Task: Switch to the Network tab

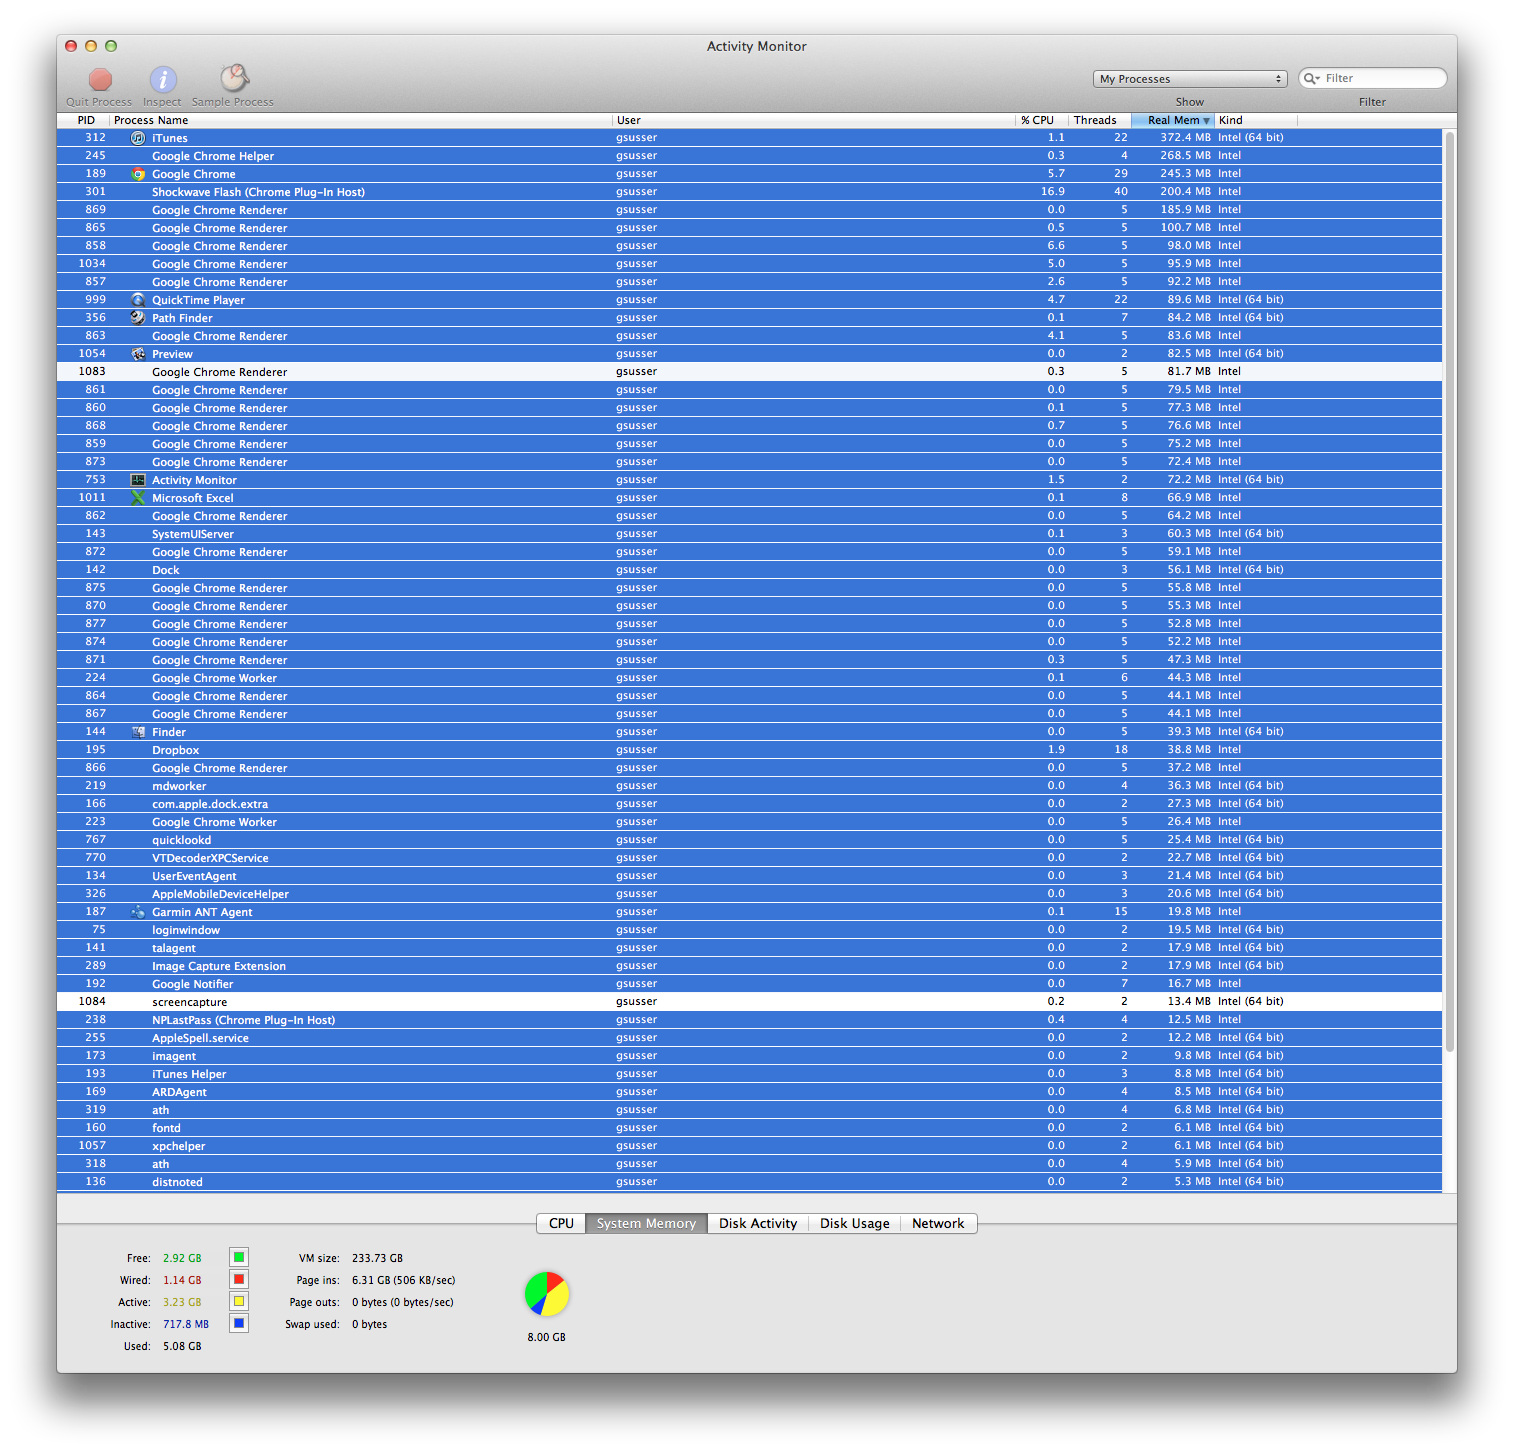Action: pyautogui.click(x=938, y=1223)
